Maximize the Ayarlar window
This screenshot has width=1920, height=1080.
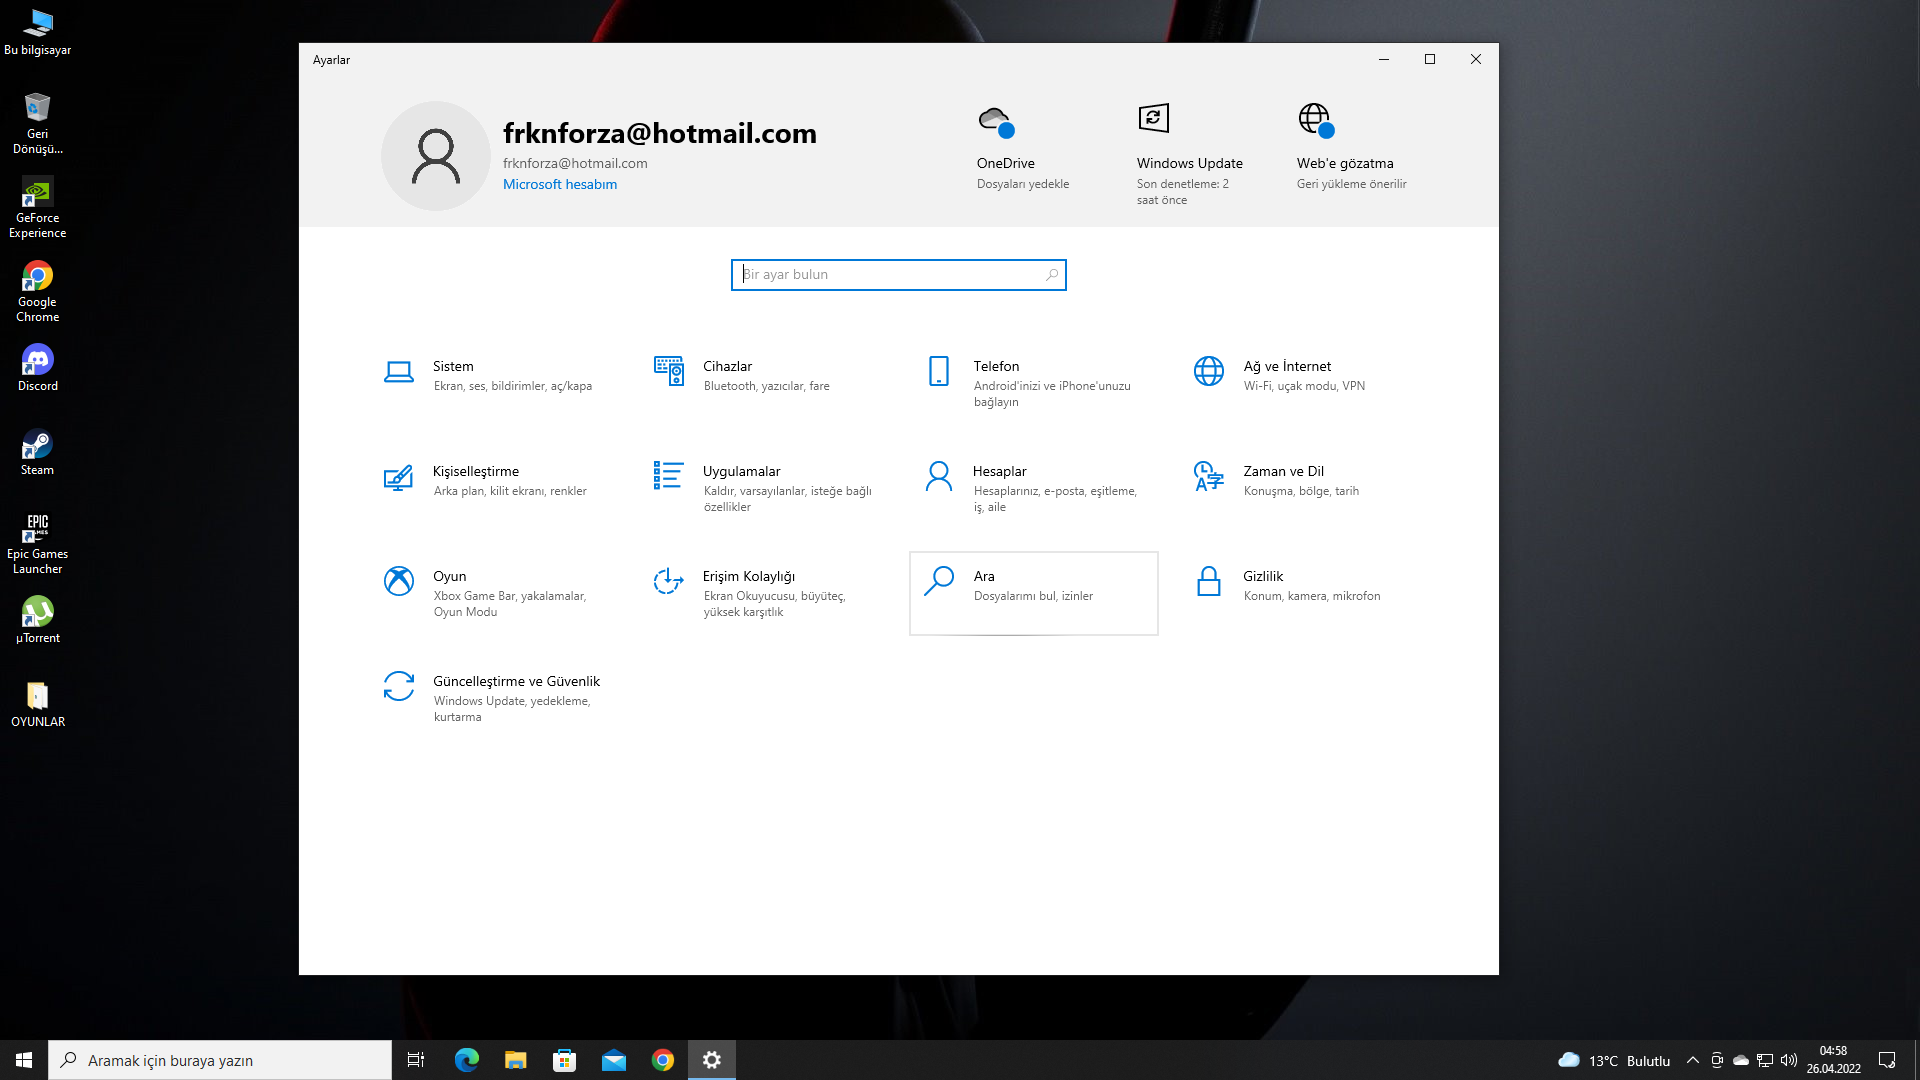tap(1430, 59)
